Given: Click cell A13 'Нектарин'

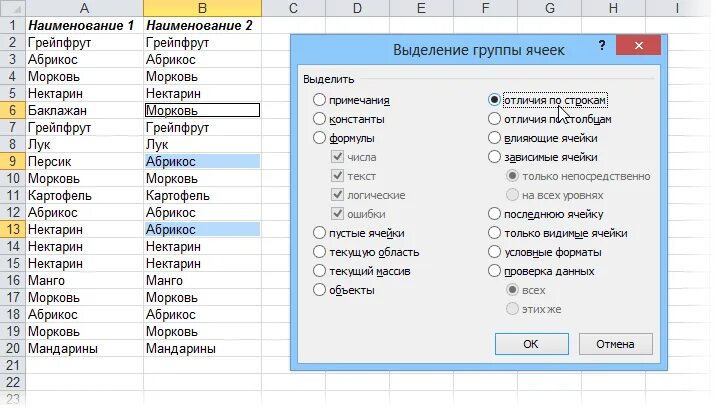Looking at the screenshot, I should pos(84,229).
